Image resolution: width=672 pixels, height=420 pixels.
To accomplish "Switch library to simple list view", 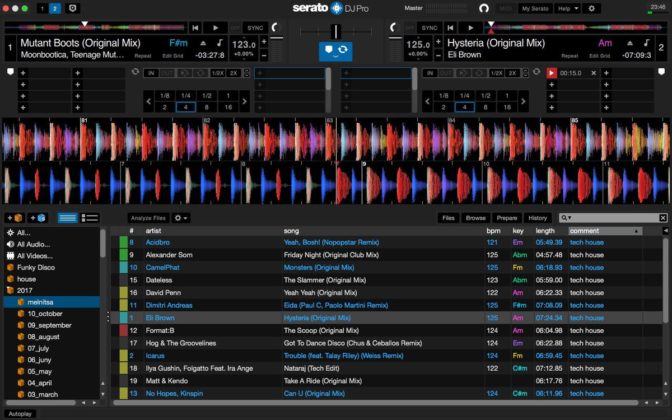I will pos(90,218).
